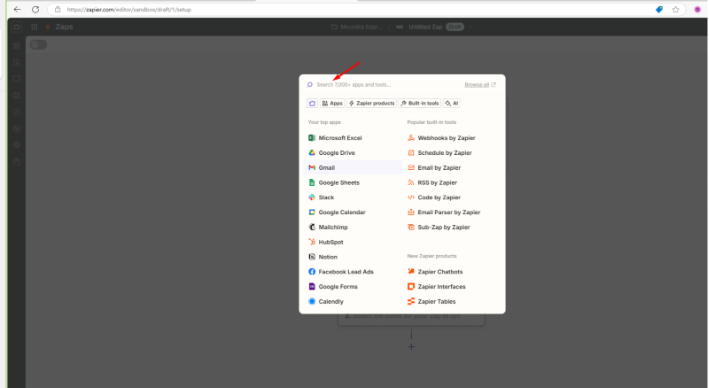This screenshot has width=709, height=388.
Task: Open comments icon in left sidebar
Action: [17, 79]
